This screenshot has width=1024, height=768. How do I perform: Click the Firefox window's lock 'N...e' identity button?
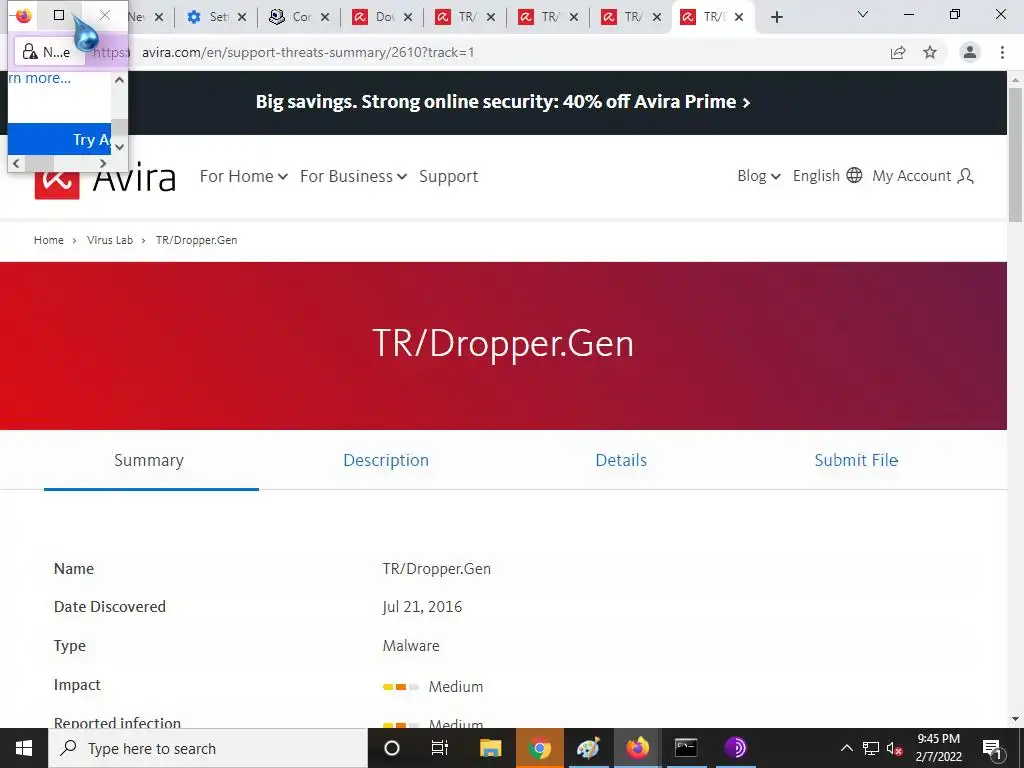point(48,52)
